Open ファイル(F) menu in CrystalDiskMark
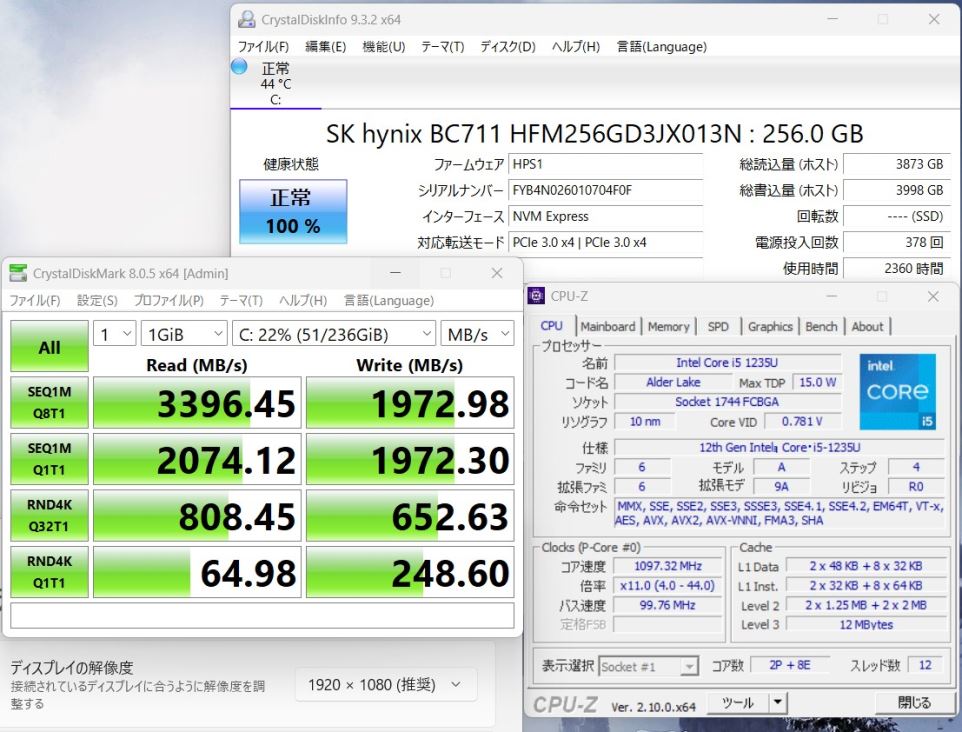This screenshot has height=732, width=962. 34,301
